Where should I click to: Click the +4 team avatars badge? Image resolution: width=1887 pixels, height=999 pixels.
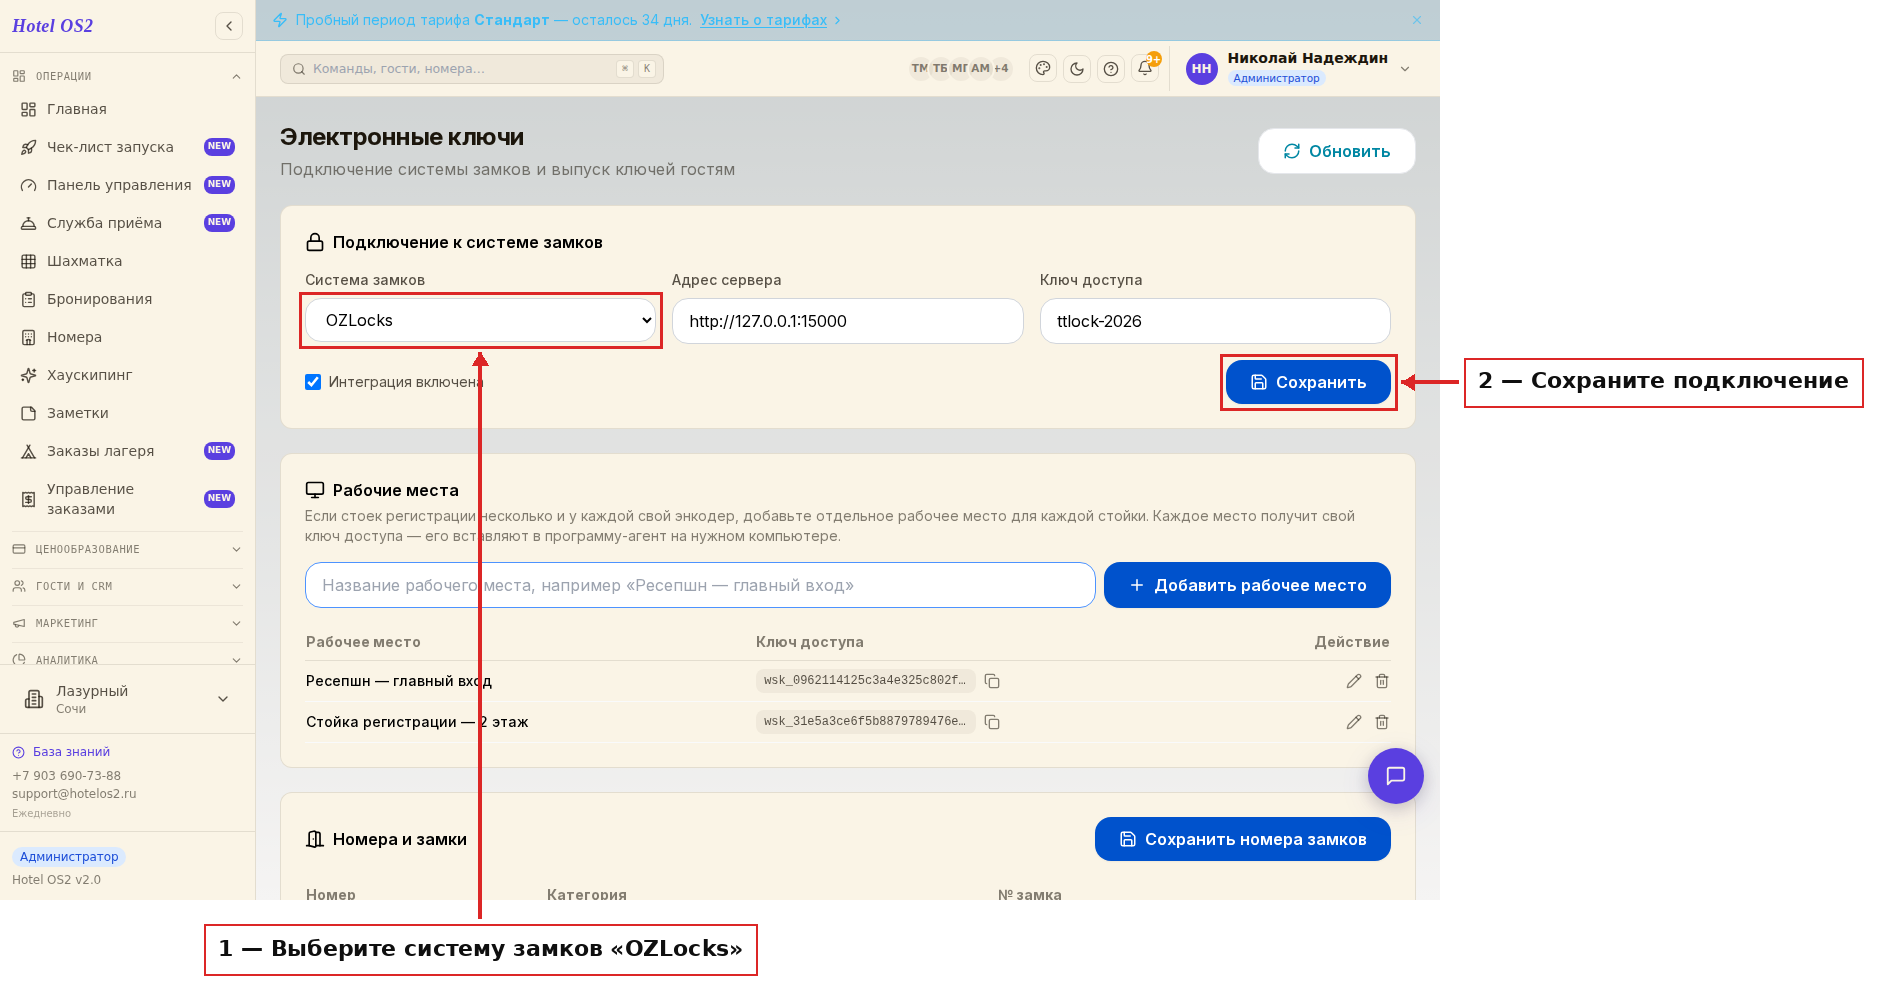click(1001, 69)
